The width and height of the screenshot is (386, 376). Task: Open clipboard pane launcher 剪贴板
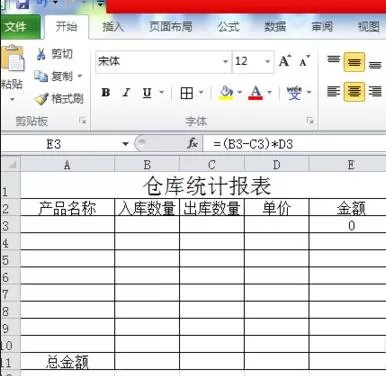(83, 121)
